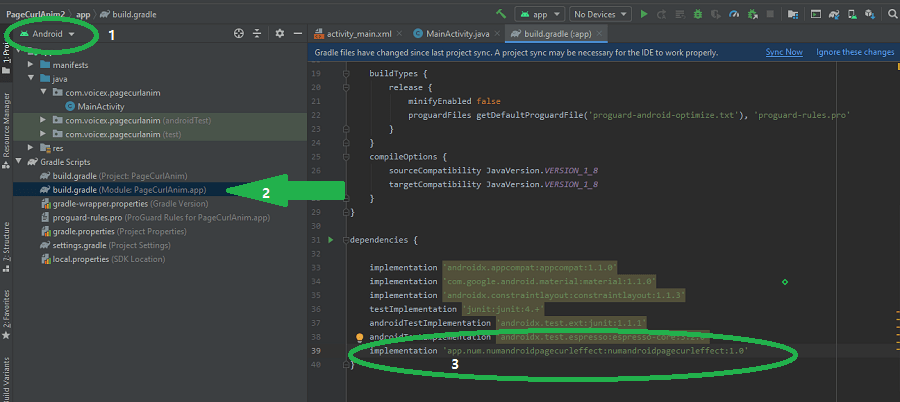Click the Stop square icon
The height and width of the screenshot is (402, 900).
(770, 14)
